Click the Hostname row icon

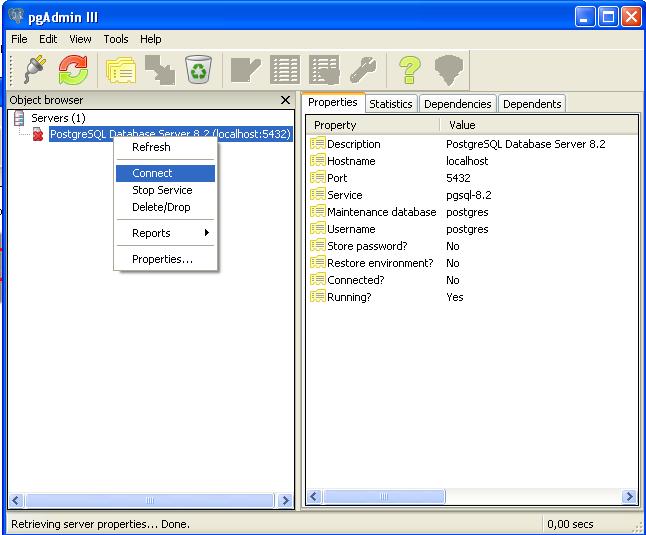pos(318,160)
